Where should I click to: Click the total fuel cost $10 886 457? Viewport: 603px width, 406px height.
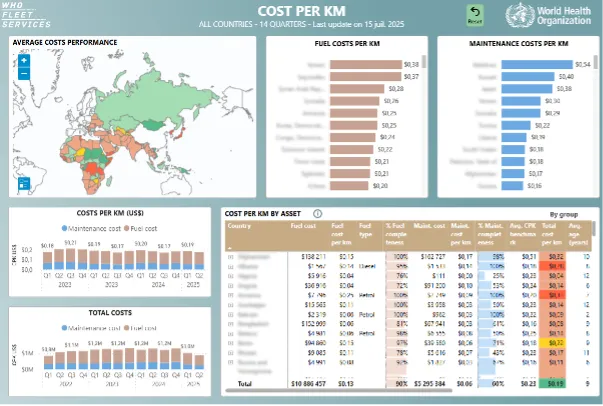308,384
